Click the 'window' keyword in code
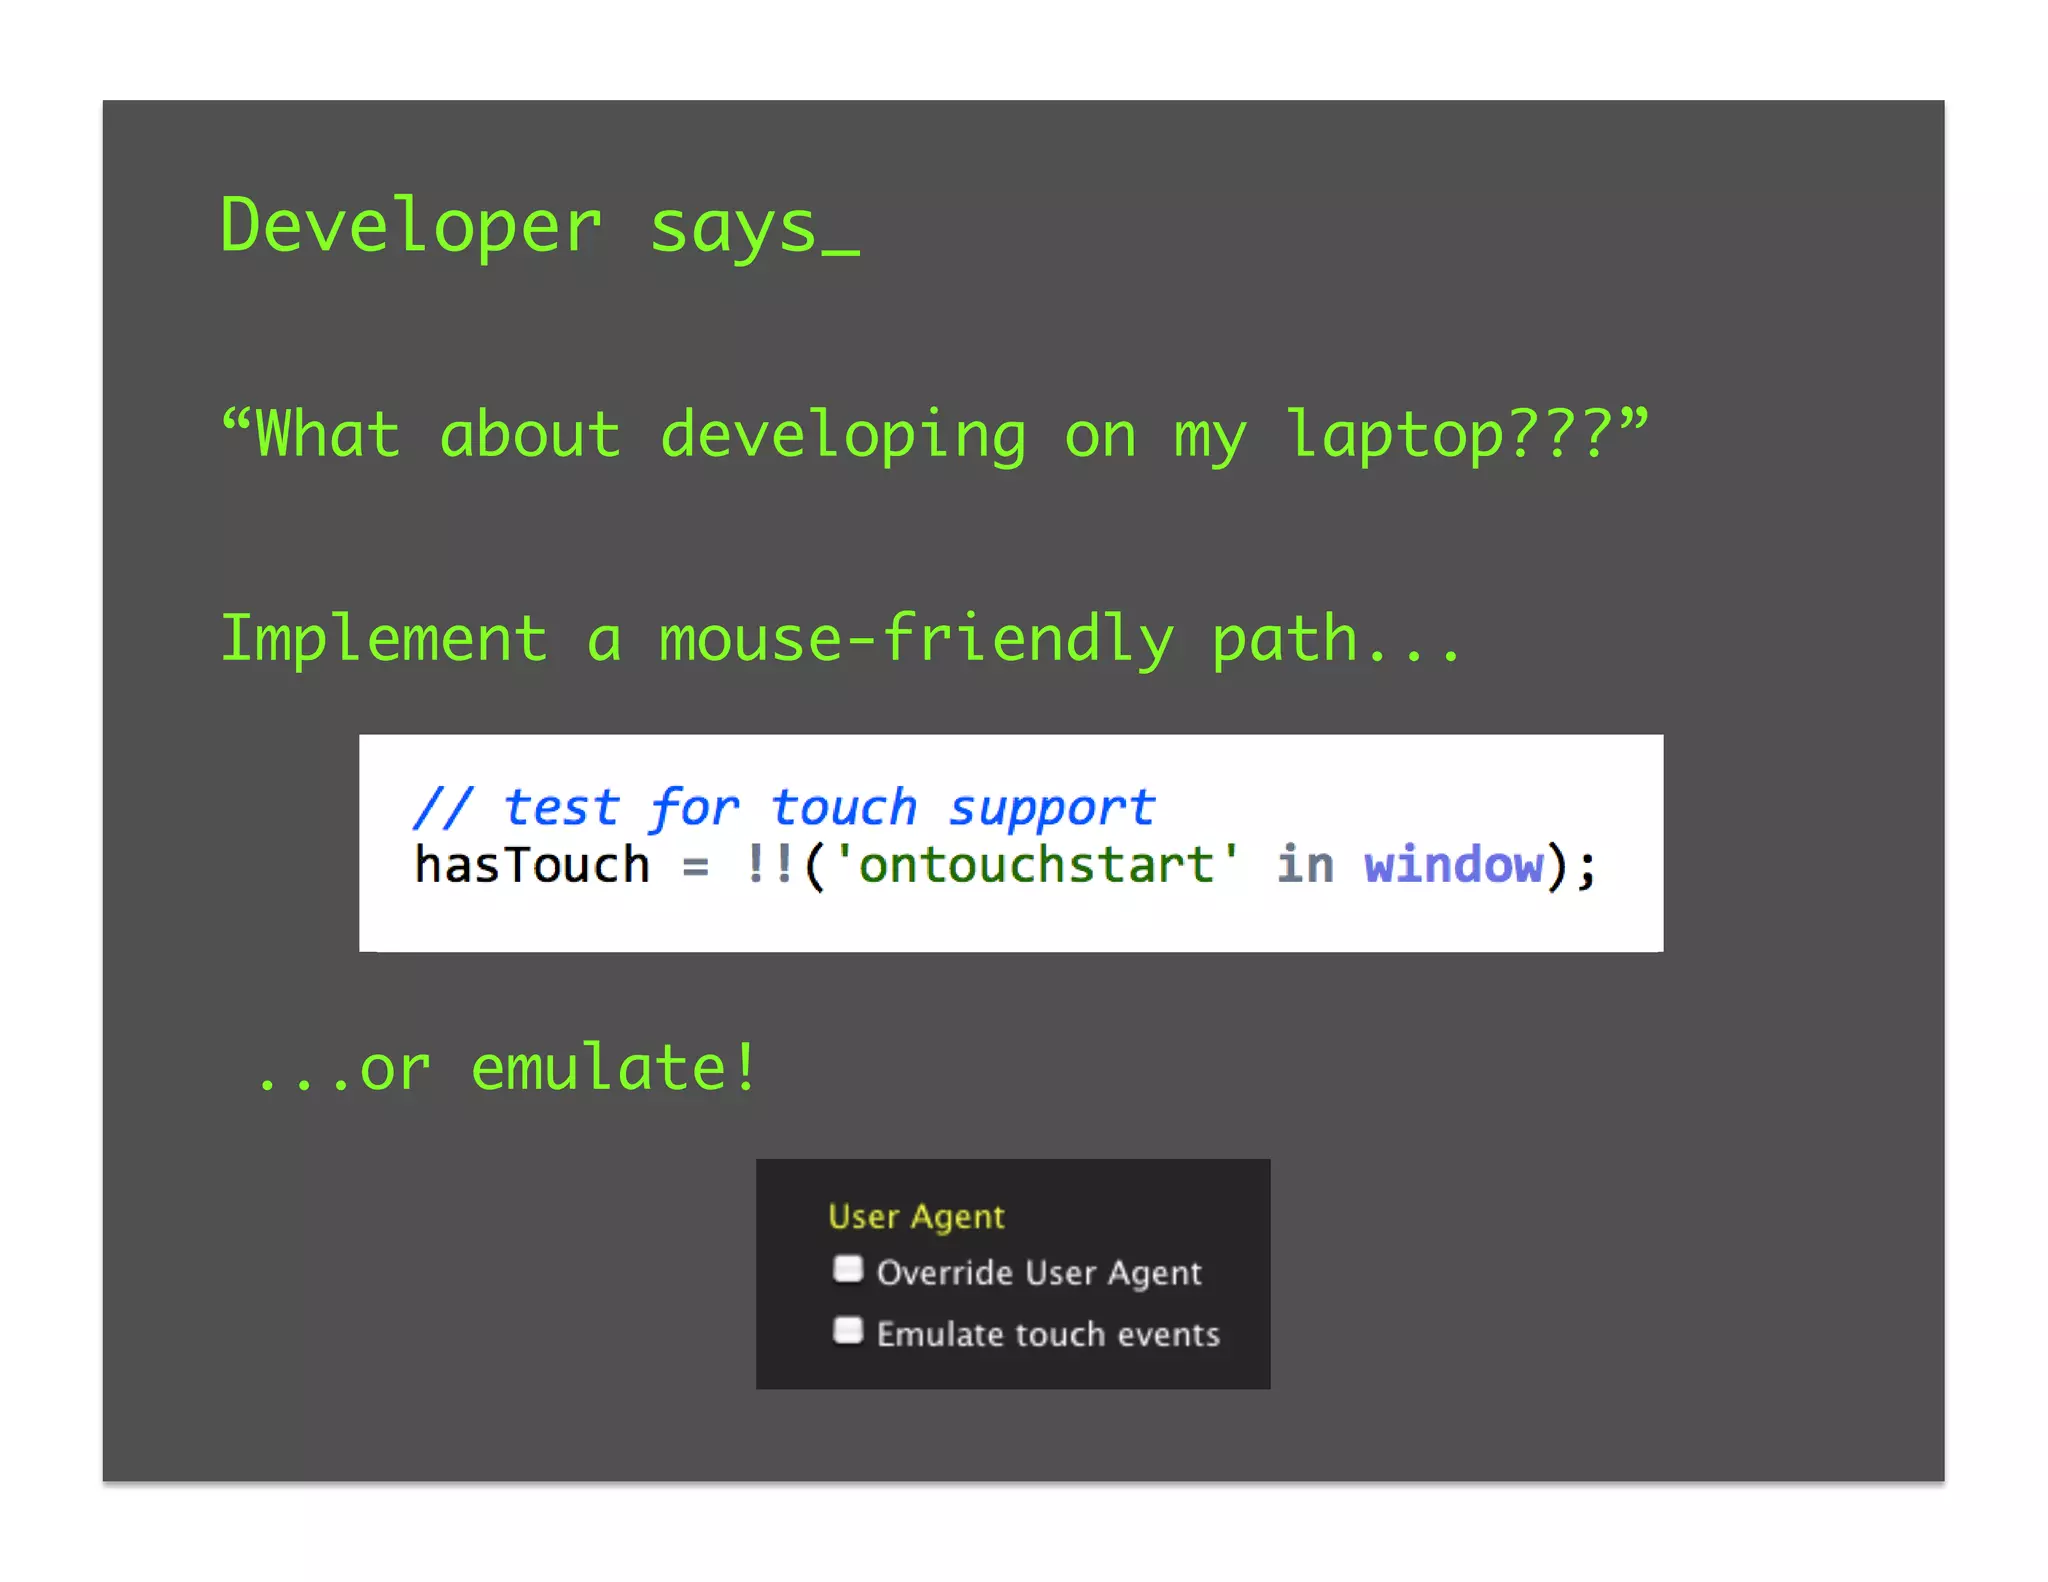The height and width of the screenshot is (1582, 2048). tap(1454, 865)
